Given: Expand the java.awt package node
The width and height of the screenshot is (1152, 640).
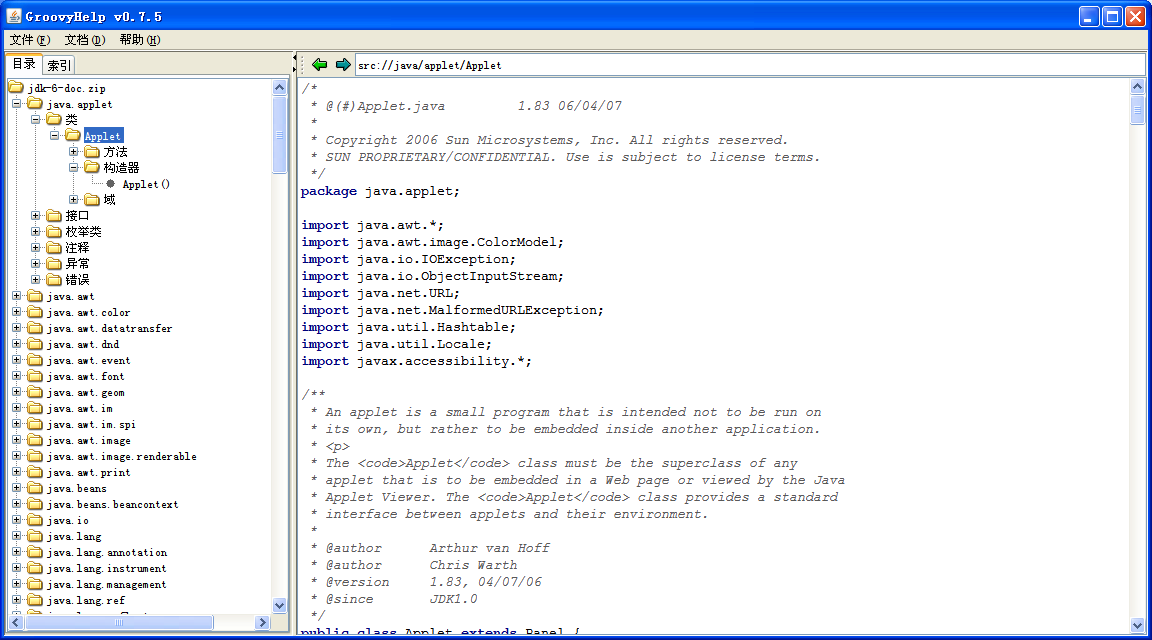Looking at the screenshot, I should [16, 296].
